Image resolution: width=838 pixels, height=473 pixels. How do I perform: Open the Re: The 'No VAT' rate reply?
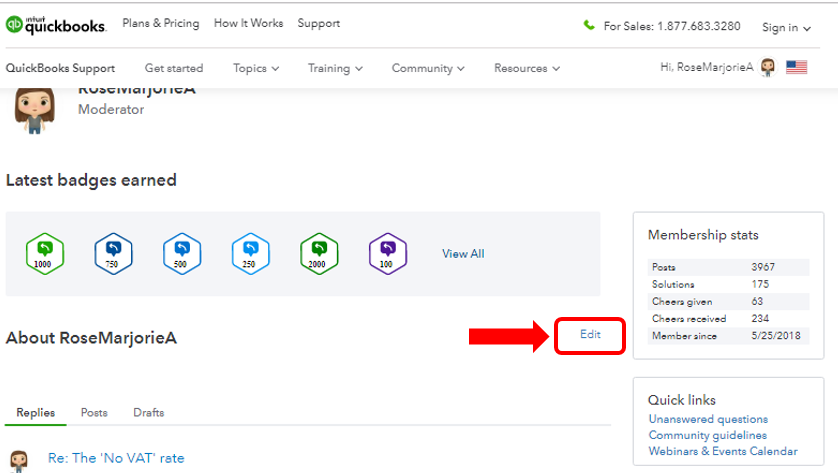pos(116,458)
